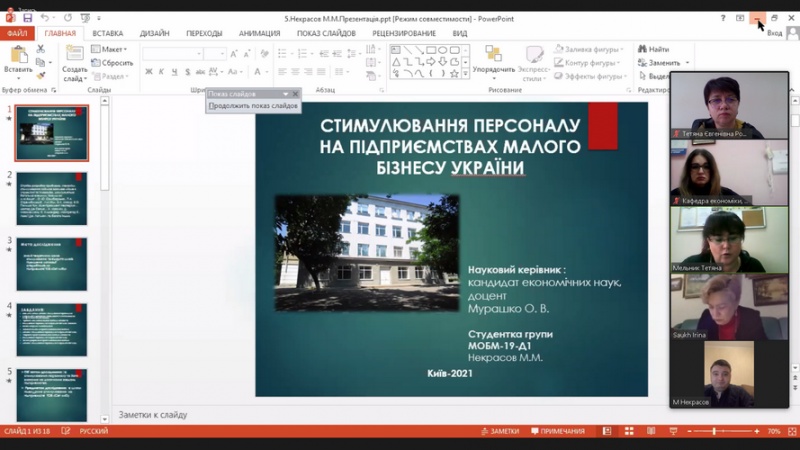Click the Undo arrow icon
Image resolution: width=800 pixels, height=450 pixels.
tap(44, 18)
